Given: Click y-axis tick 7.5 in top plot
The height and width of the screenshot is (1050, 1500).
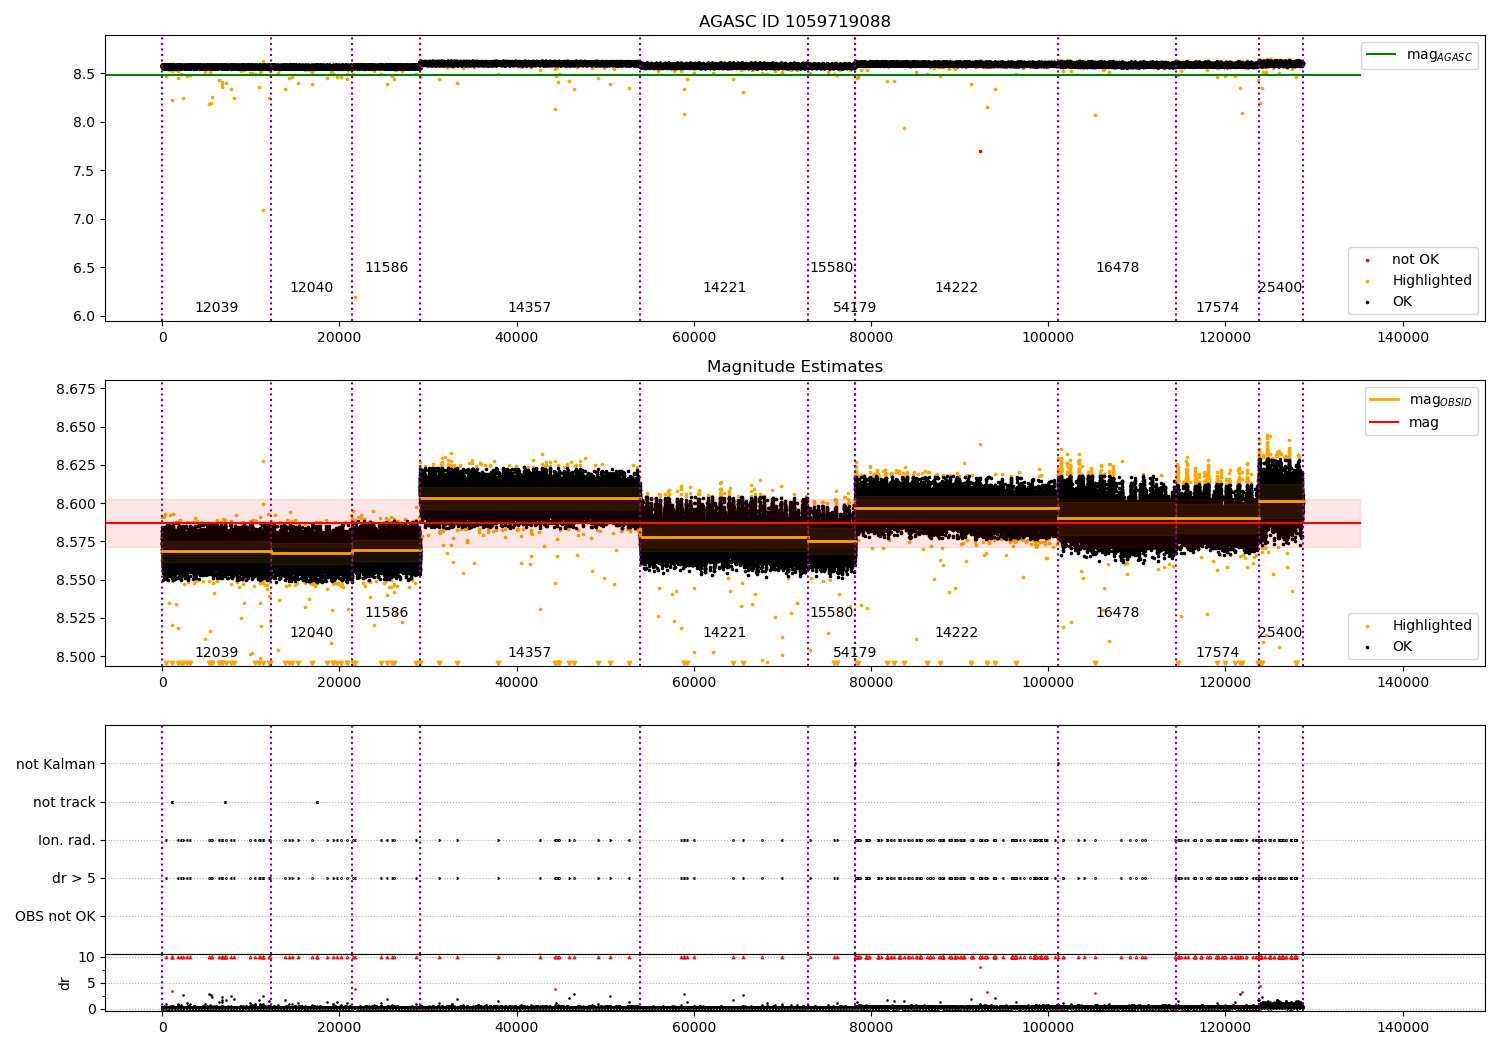Looking at the screenshot, I should click(84, 171).
